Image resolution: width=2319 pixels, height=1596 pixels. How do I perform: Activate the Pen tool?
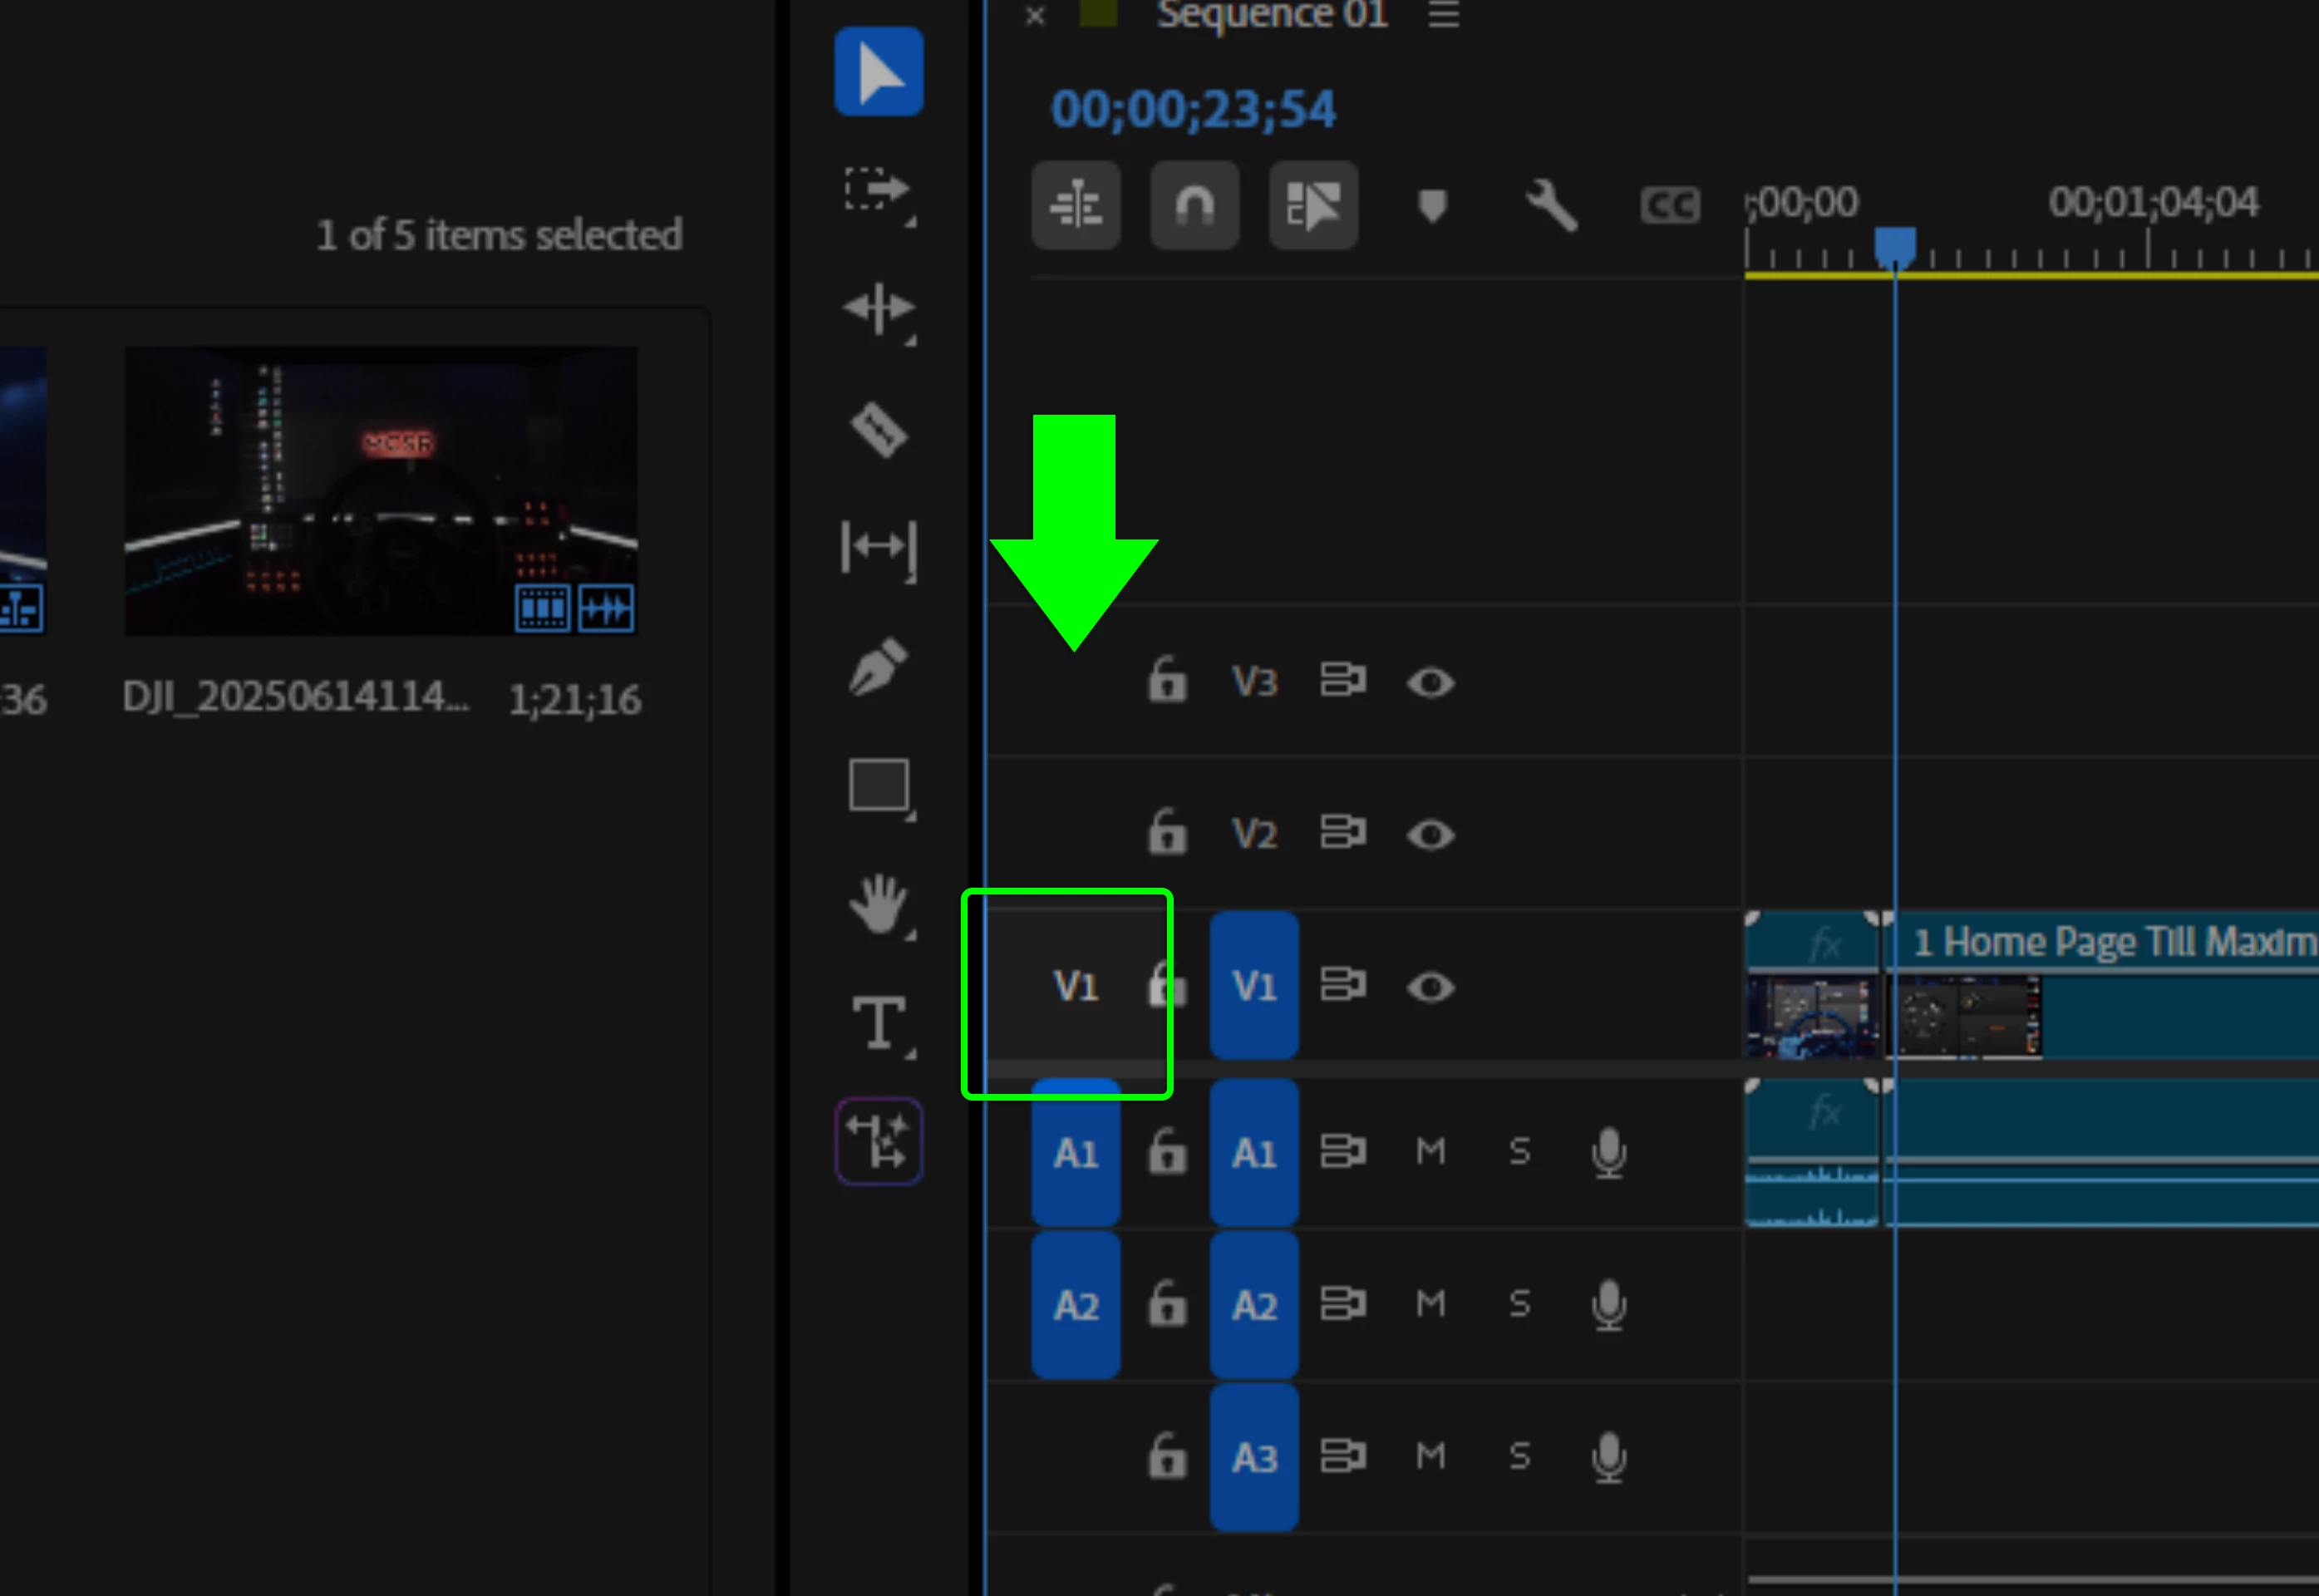pyautogui.click(x=878, y=666)
